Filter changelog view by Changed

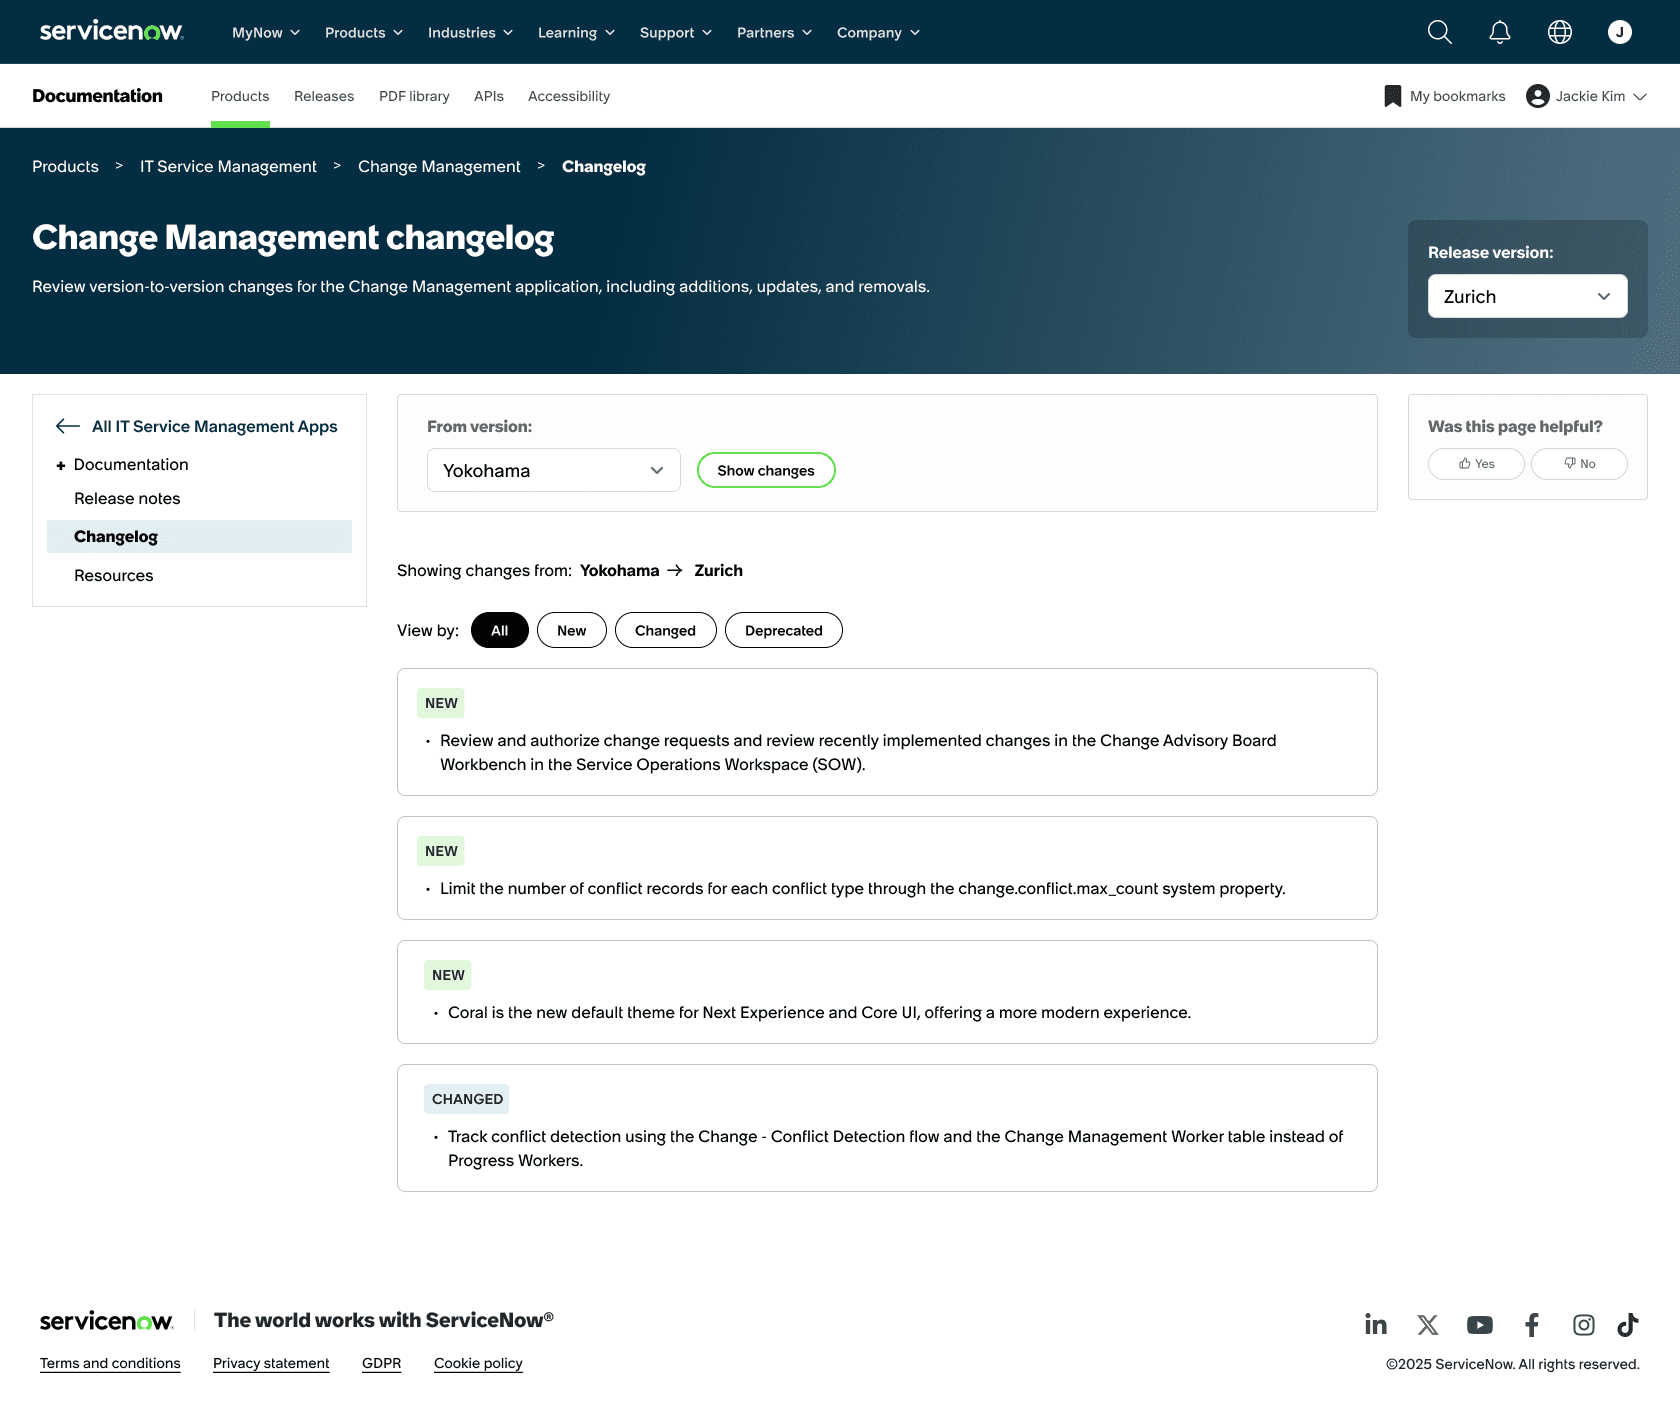click(666, 630)
